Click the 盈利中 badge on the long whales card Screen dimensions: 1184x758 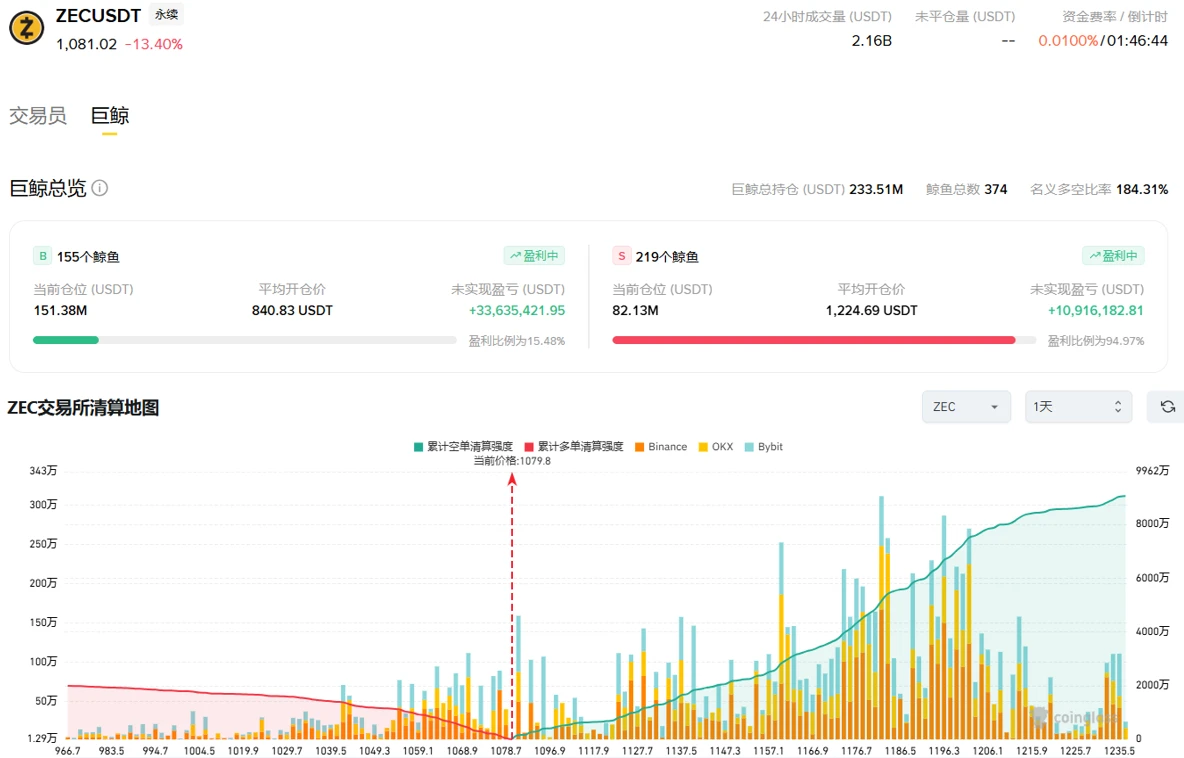pos(535,256)
